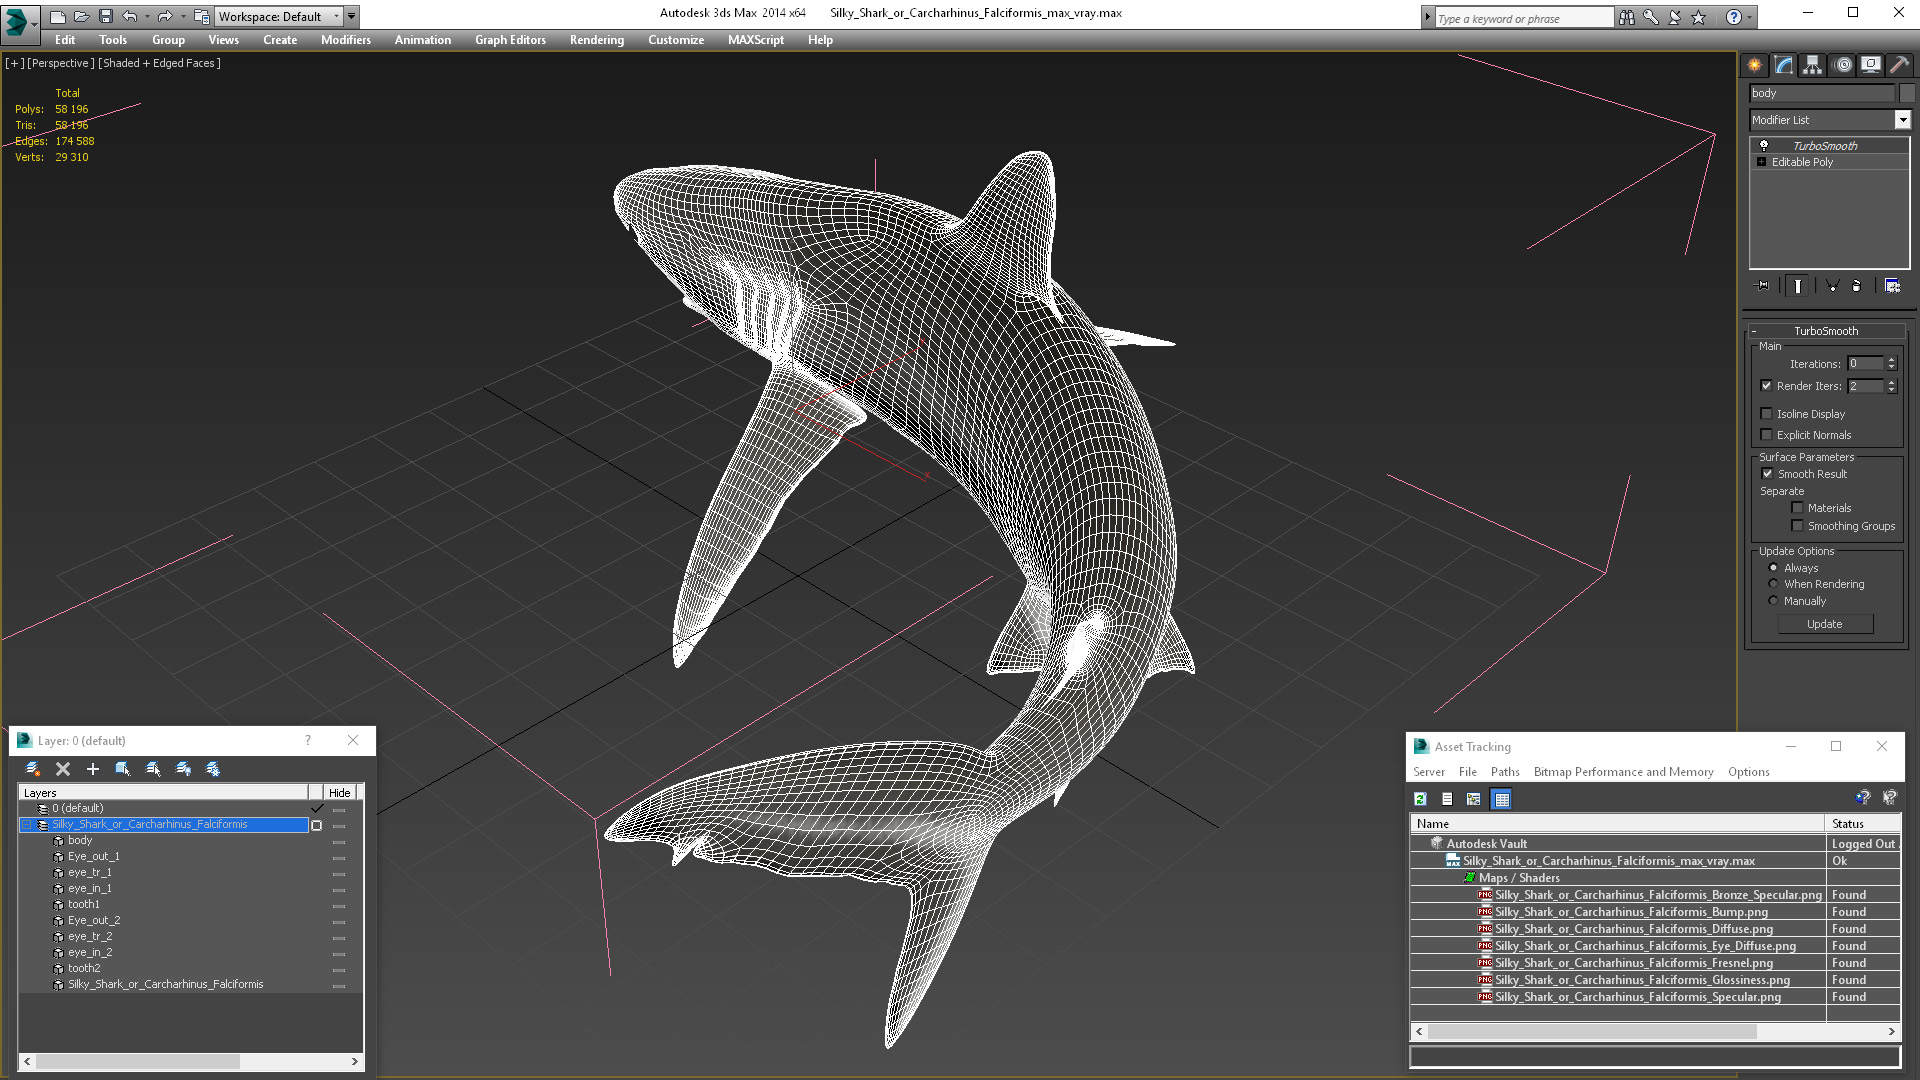This screenshot has height=1080, width=1920.
Task: Open the Modify panel tab
Action: (x=1784, y=65)
